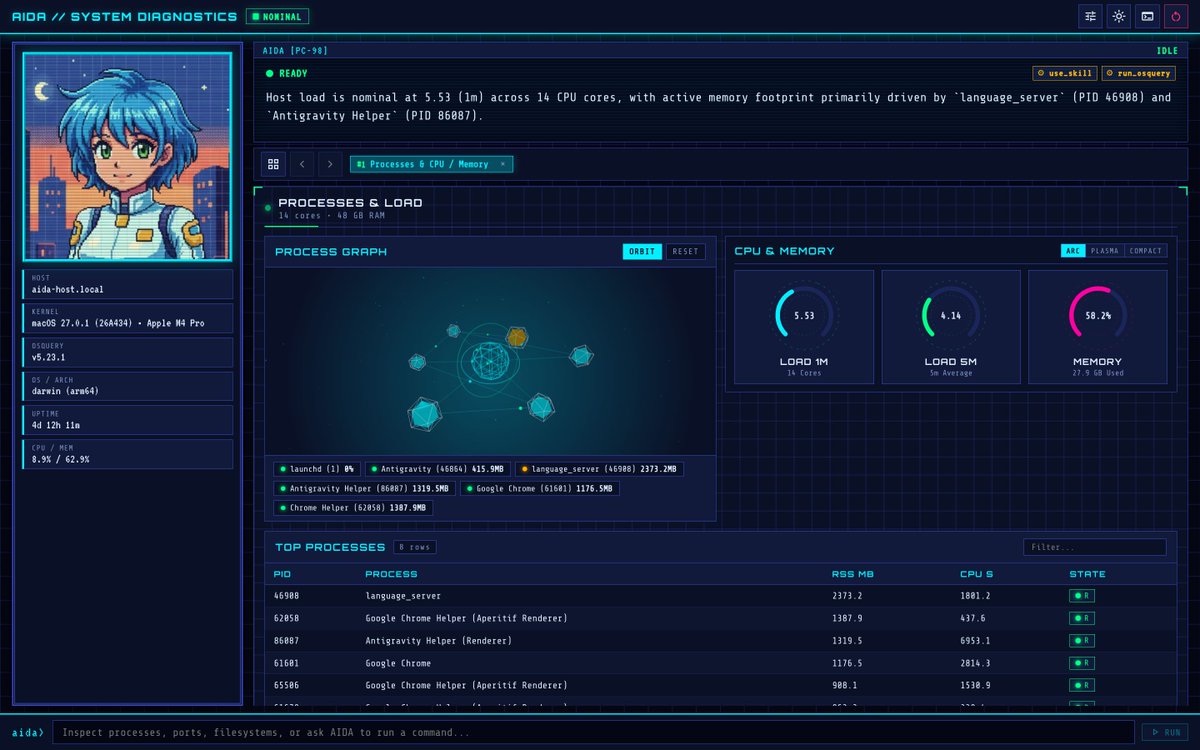This screenshot has width=1200, height=750.
Task: Click the Google Chrome (61601) 1176.5MB chip
Action: pos(540,488)
